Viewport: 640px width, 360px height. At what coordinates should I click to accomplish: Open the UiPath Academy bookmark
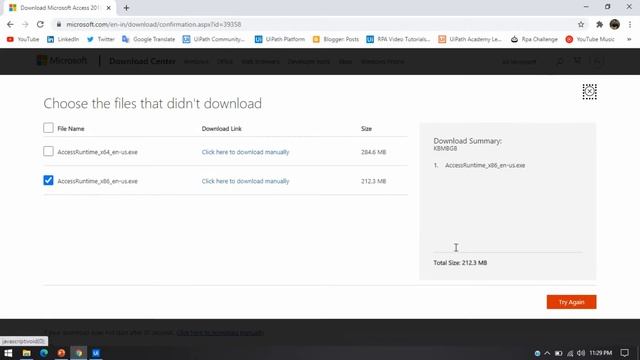470,39
